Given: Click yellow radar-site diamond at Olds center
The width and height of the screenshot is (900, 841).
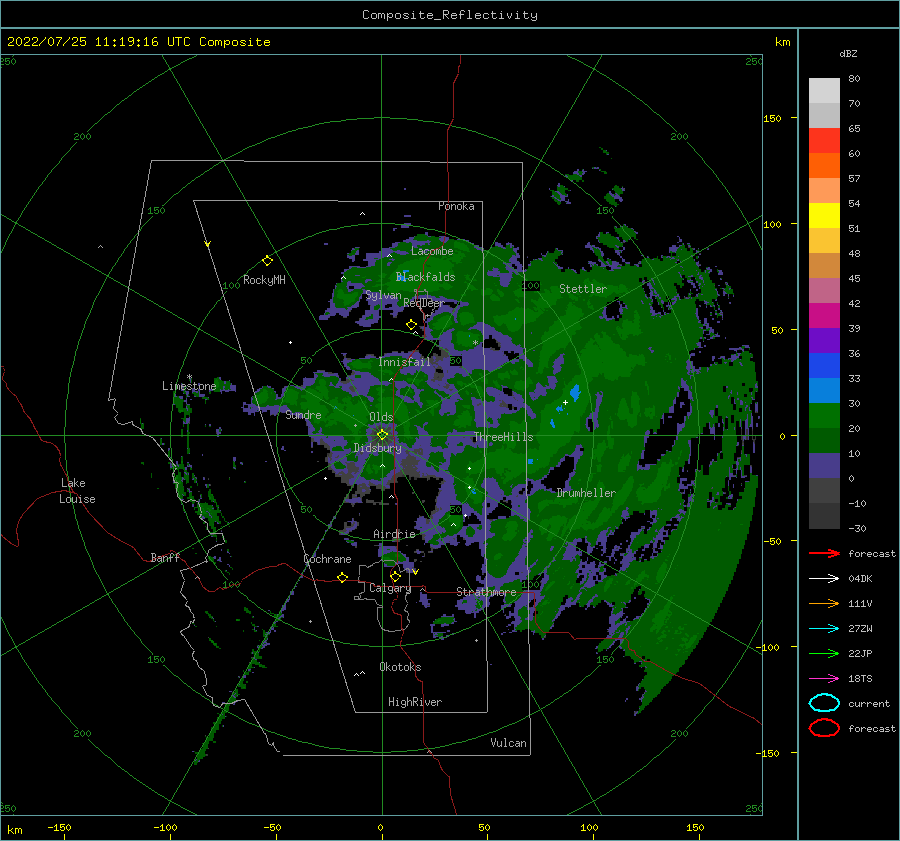Looking at the screenshot, I should (382, 435).
